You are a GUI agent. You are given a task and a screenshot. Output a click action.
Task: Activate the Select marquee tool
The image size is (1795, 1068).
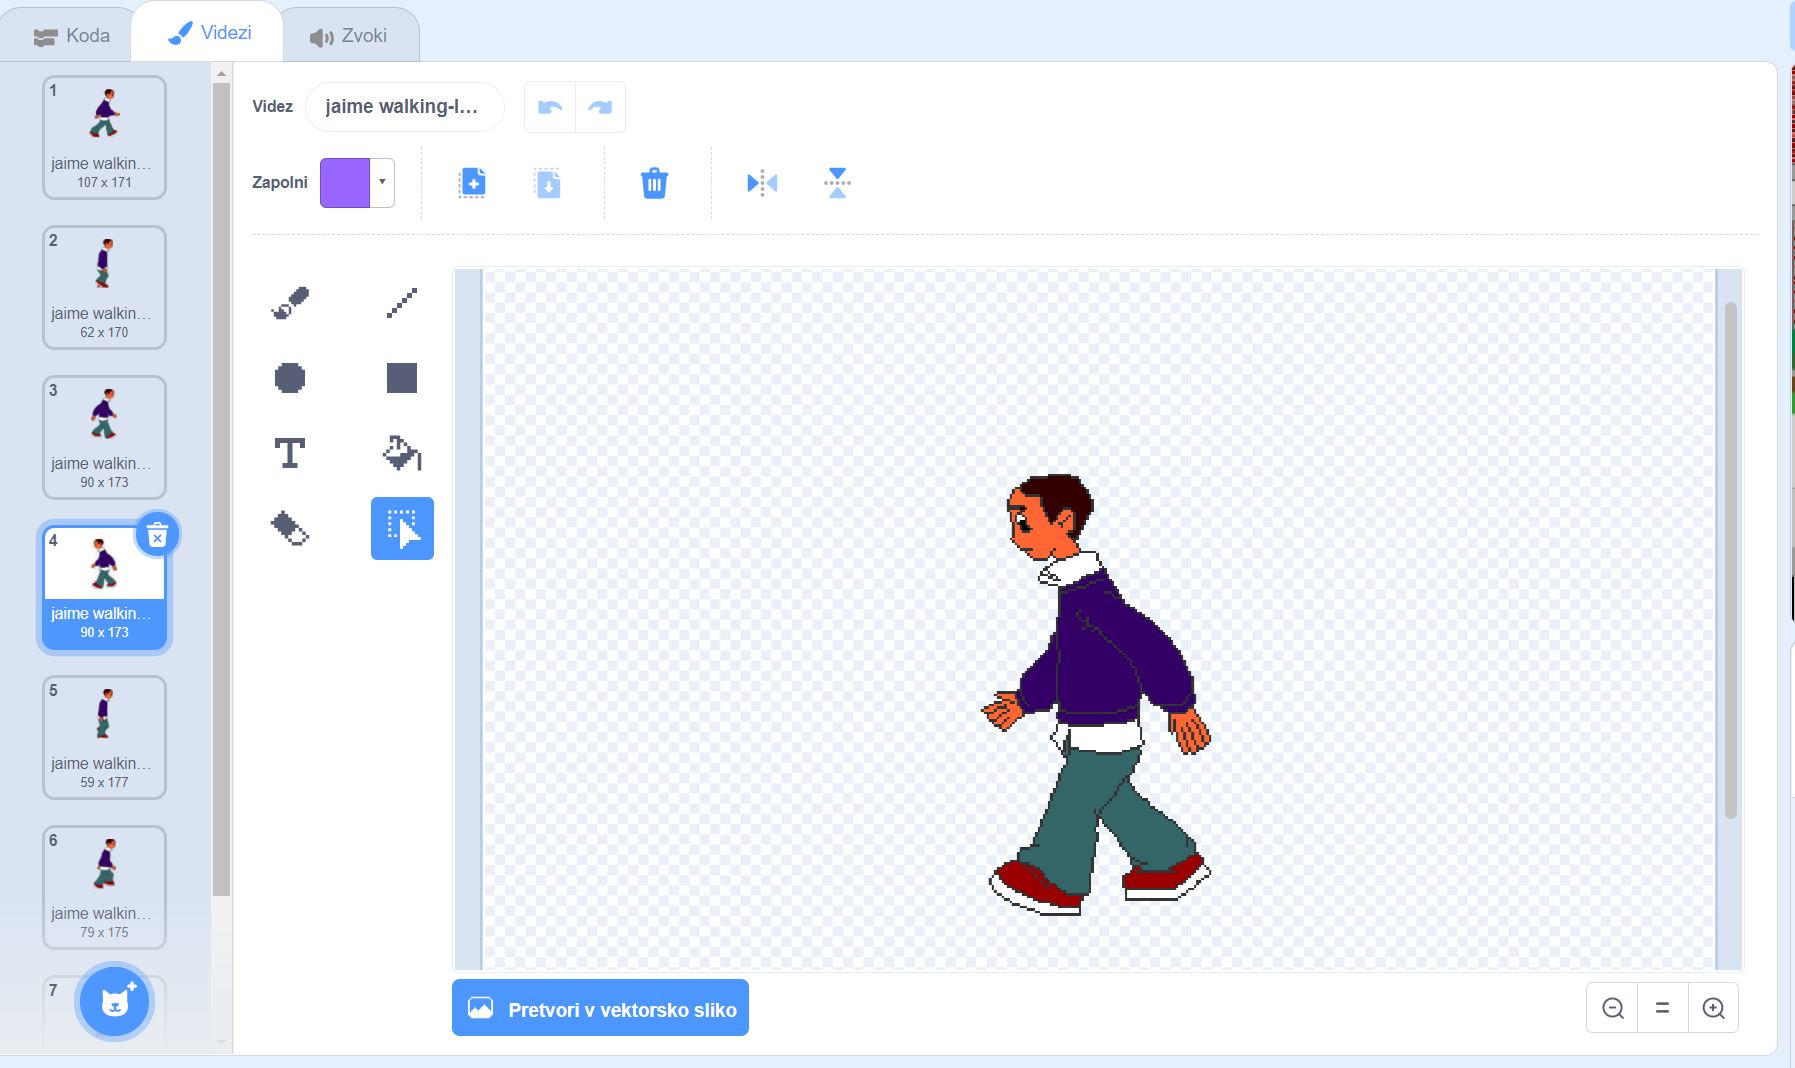tap(402, 528)
